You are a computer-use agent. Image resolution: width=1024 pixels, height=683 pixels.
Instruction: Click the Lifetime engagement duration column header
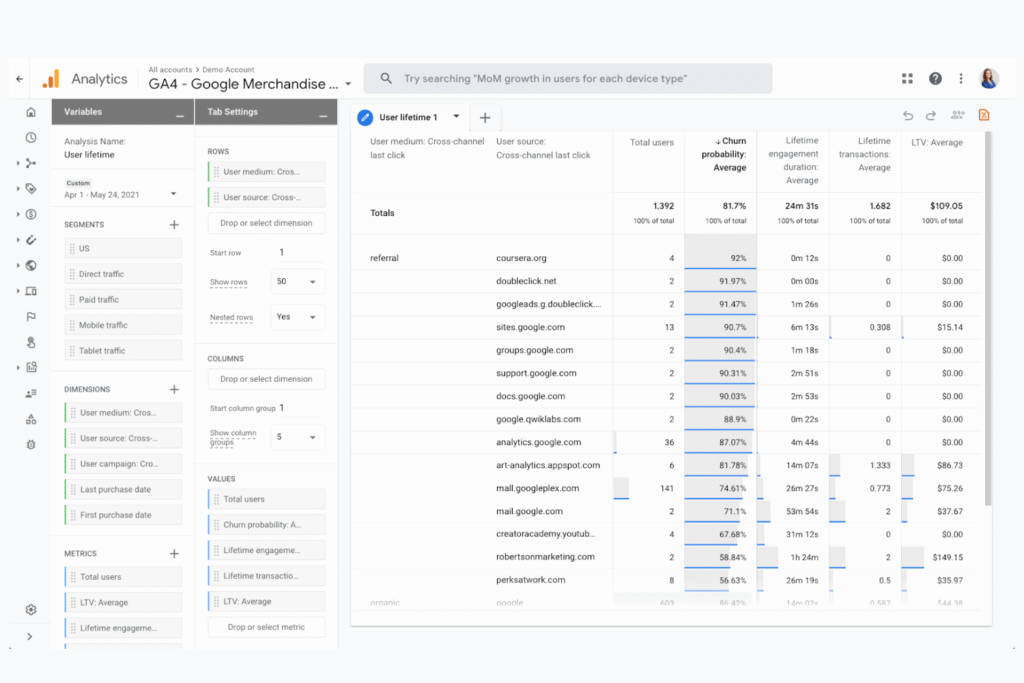click(793, 160)
